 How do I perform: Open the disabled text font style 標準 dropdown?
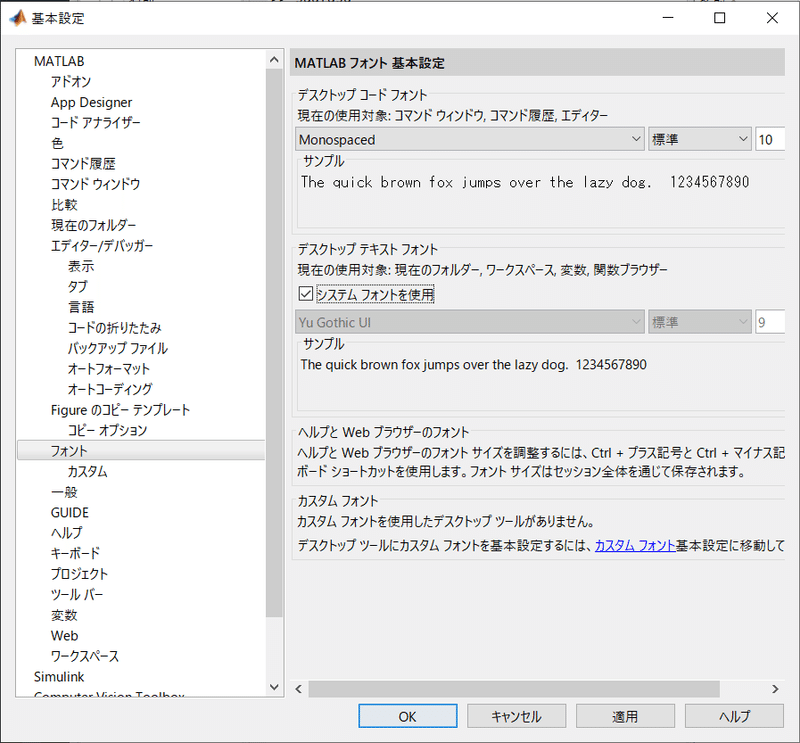pos(699,322)
